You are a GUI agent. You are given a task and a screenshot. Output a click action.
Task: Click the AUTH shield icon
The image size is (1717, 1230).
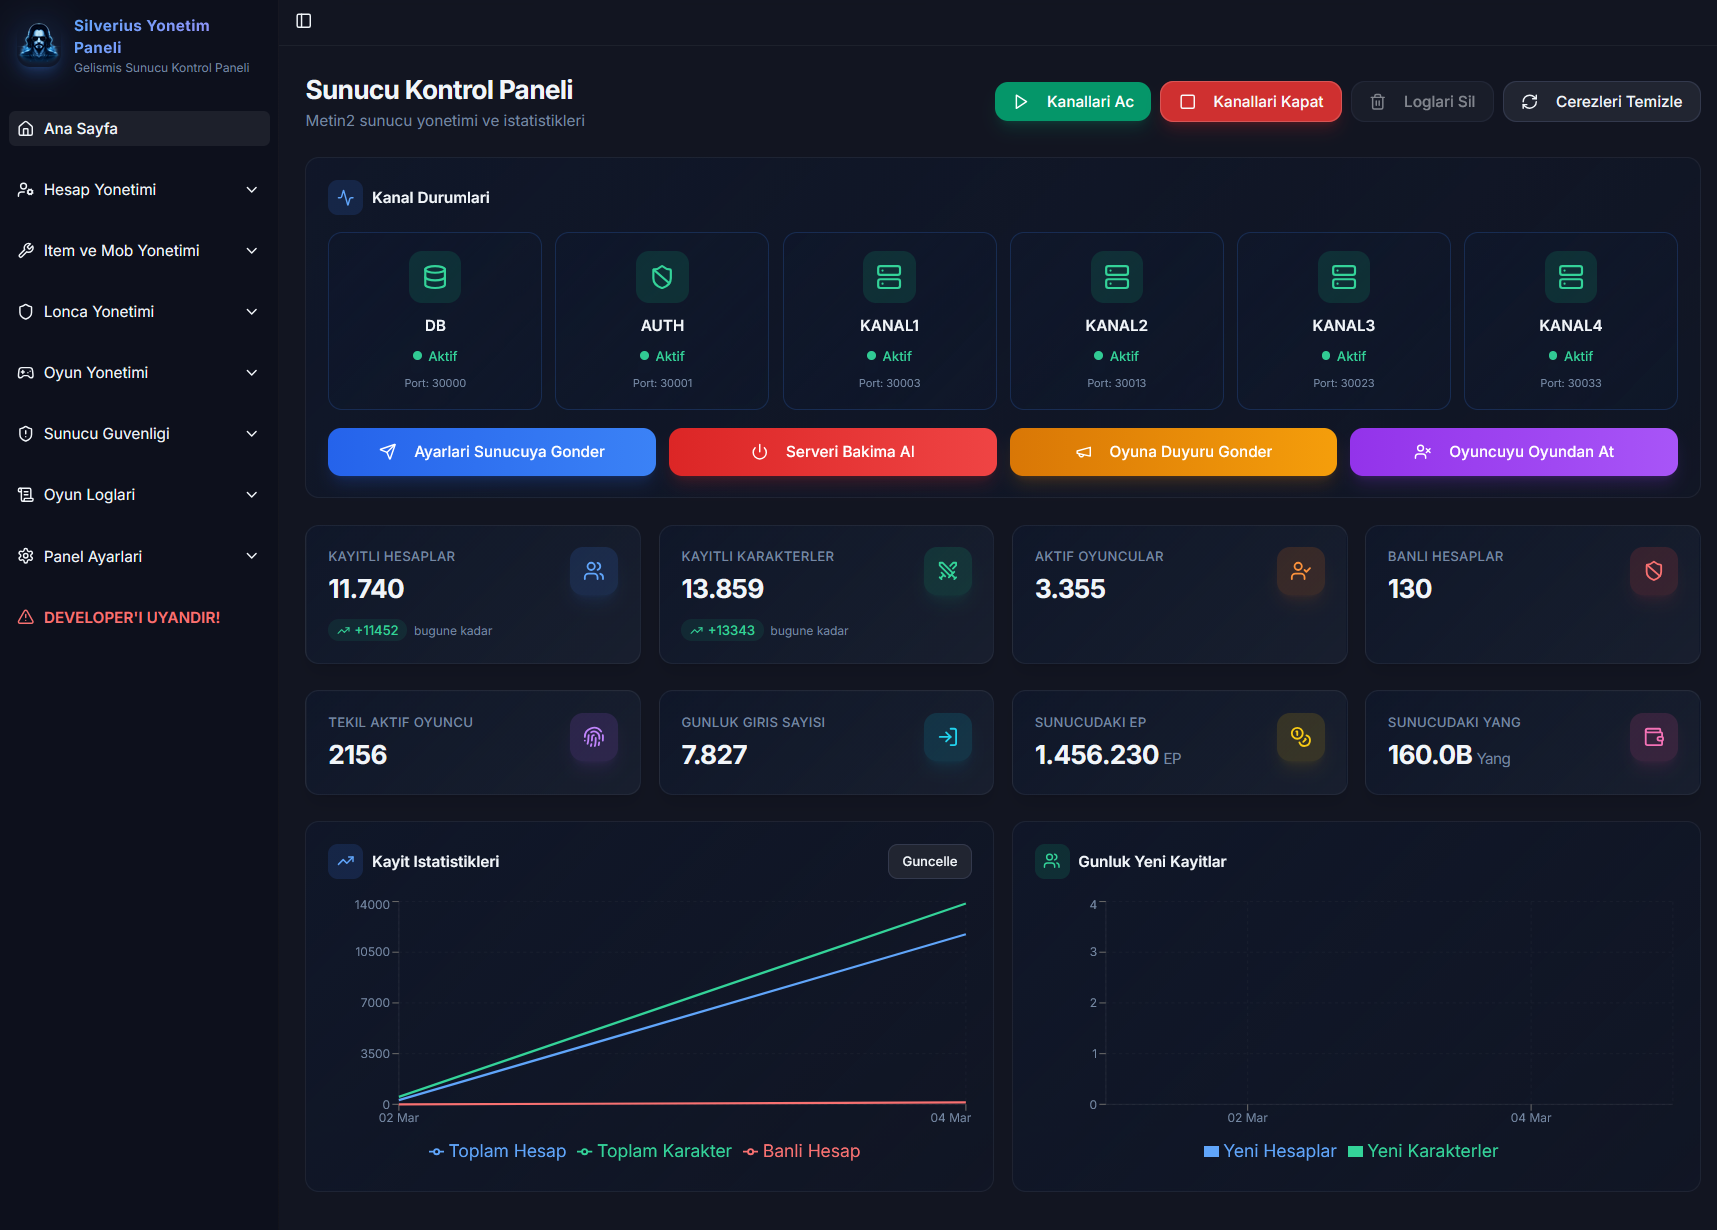[662, 277]
